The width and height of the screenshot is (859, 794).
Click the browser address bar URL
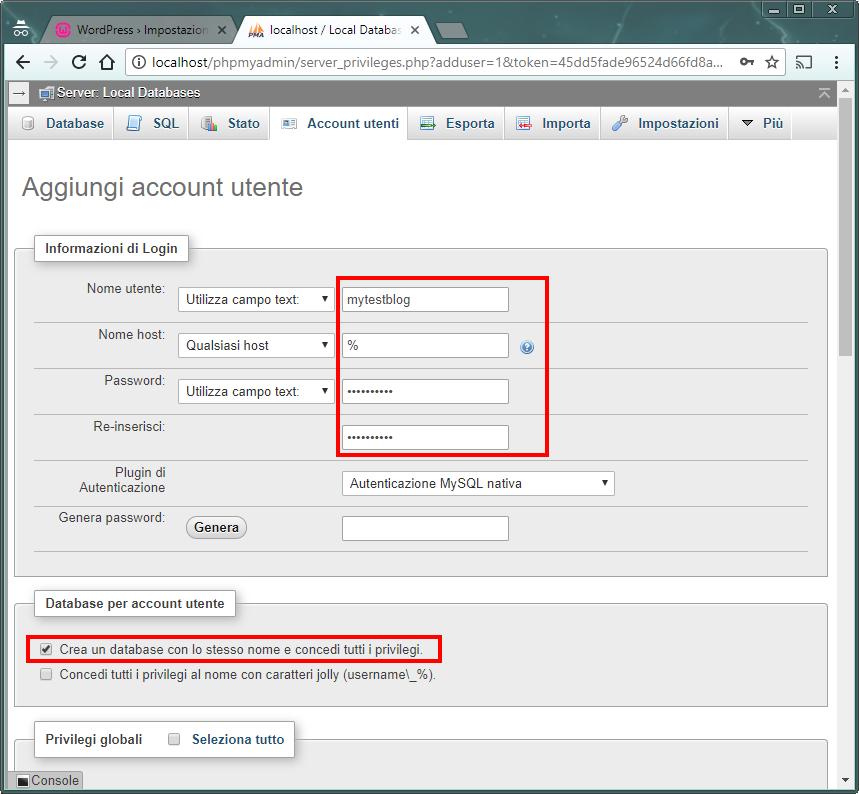point(437,62)
